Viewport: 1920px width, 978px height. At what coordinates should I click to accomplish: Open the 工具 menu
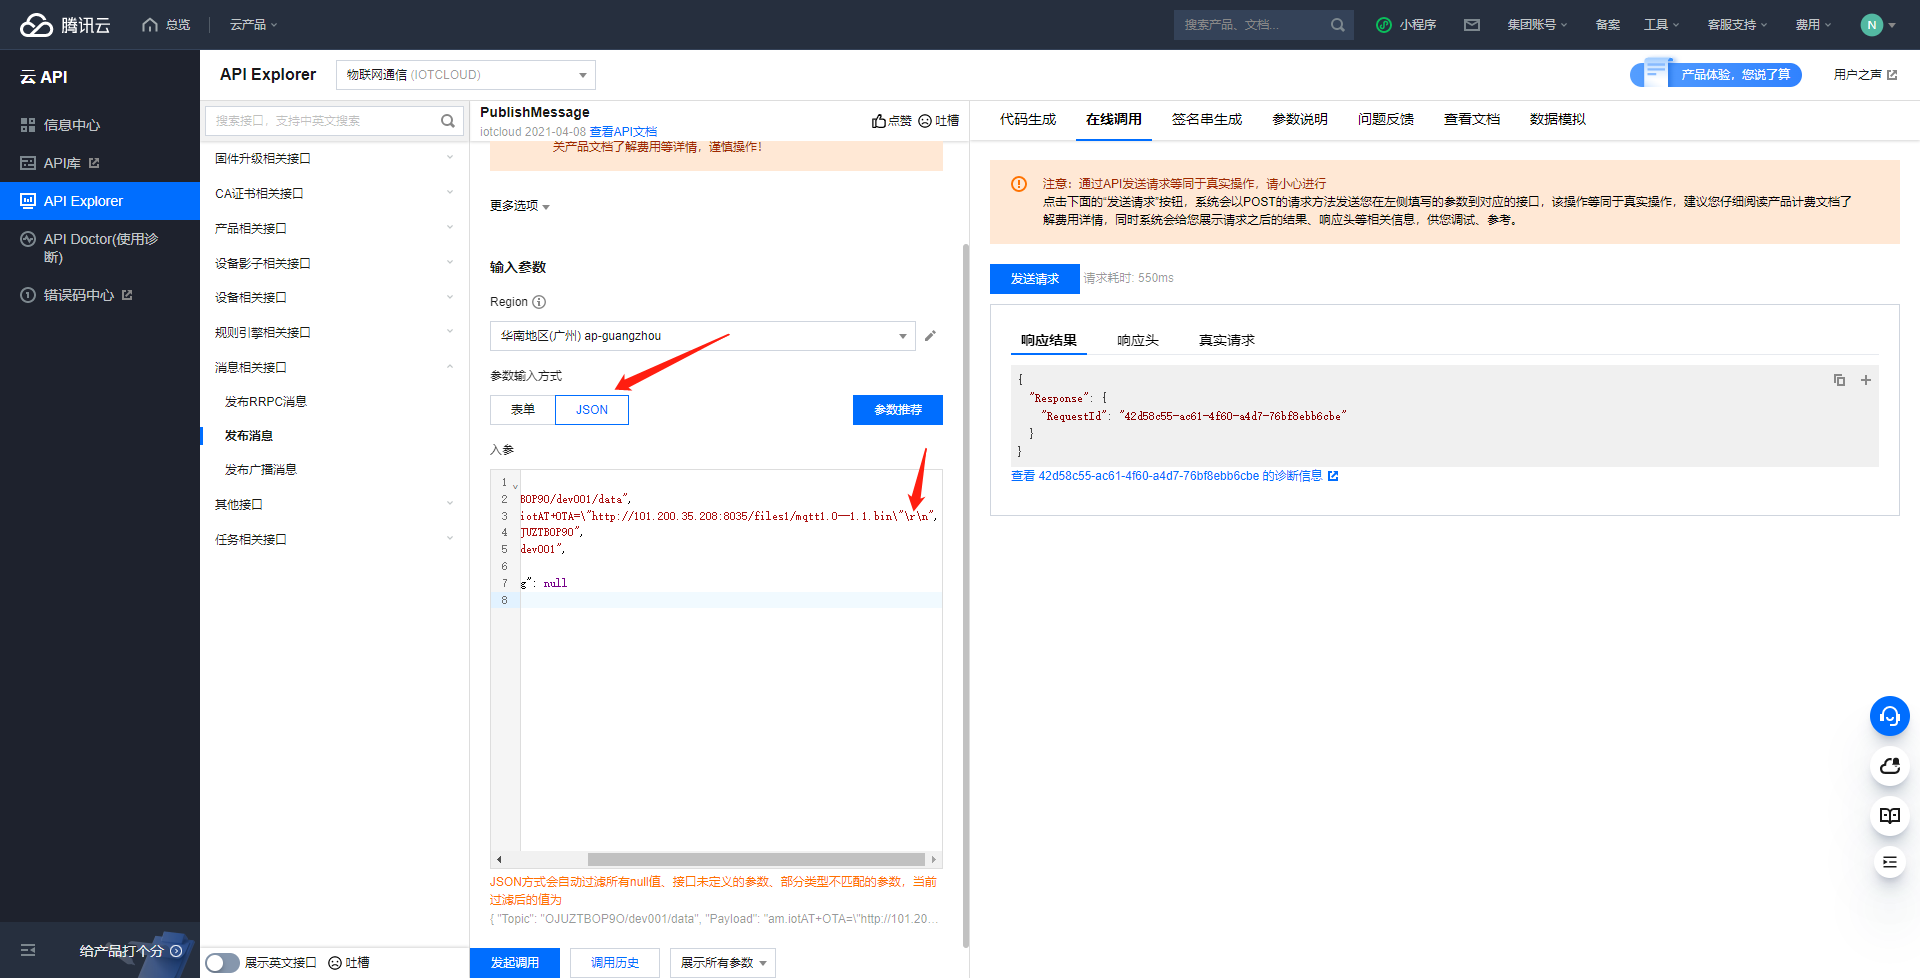coord(1661,25)
